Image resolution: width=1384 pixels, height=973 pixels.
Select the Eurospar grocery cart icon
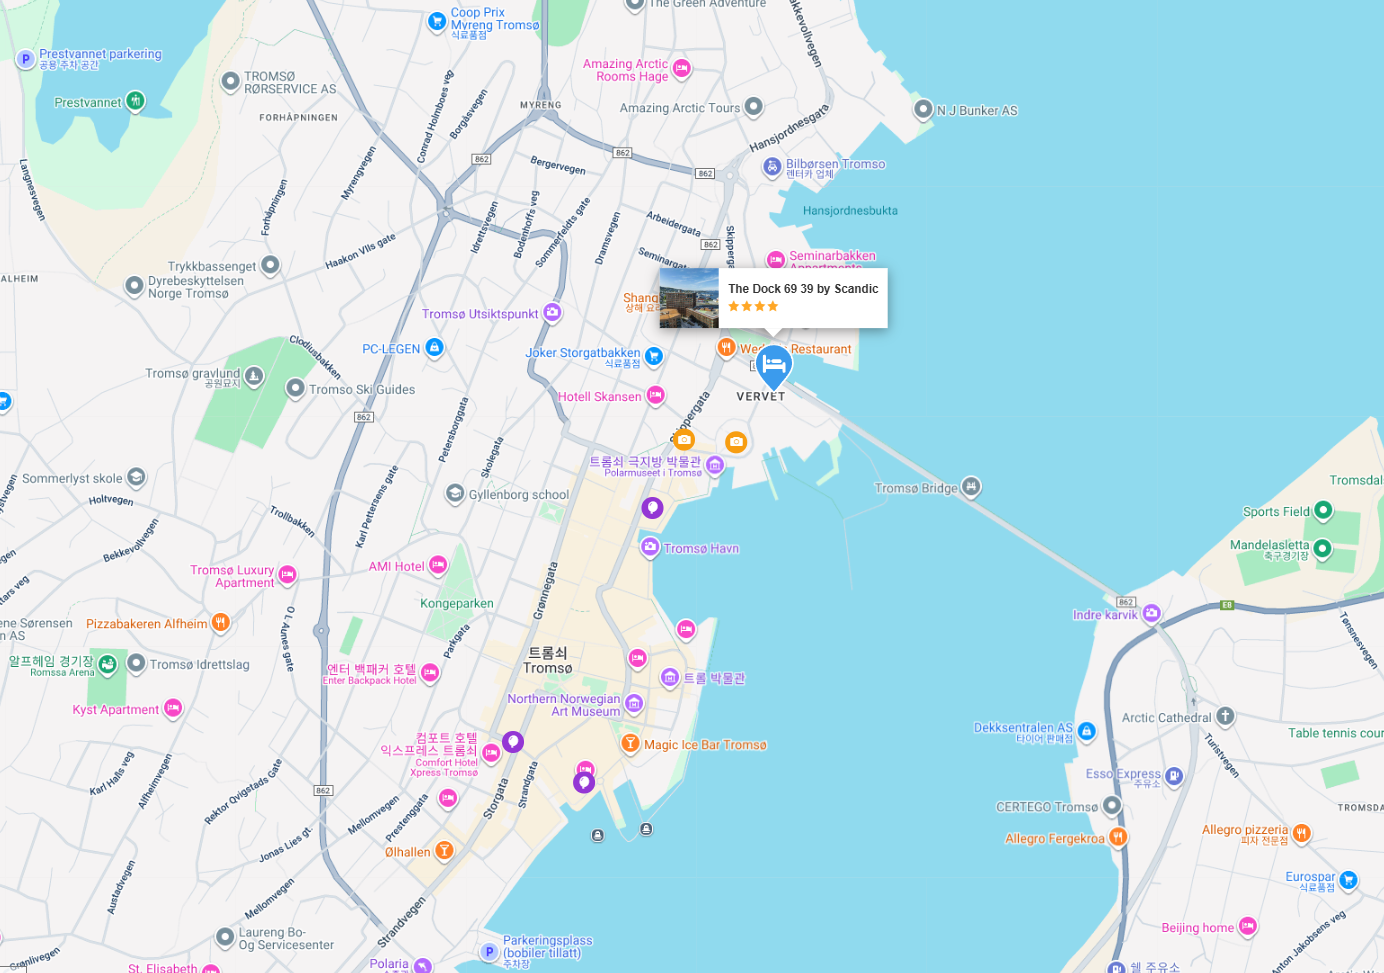pyautogui.click(x=1348, y=880)
